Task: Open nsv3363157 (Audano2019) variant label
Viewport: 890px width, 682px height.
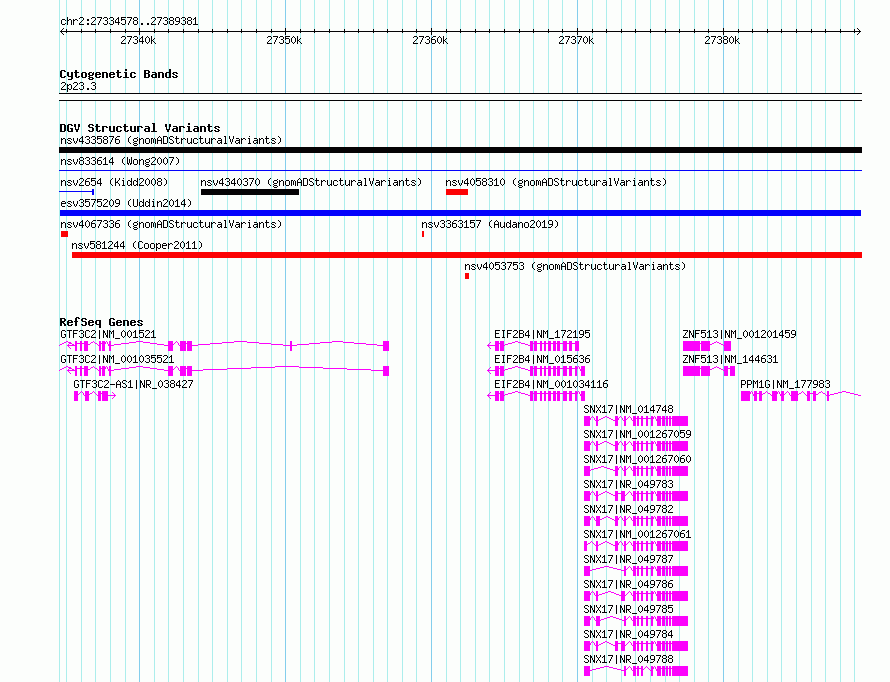Action: click(x=490, y=224)
